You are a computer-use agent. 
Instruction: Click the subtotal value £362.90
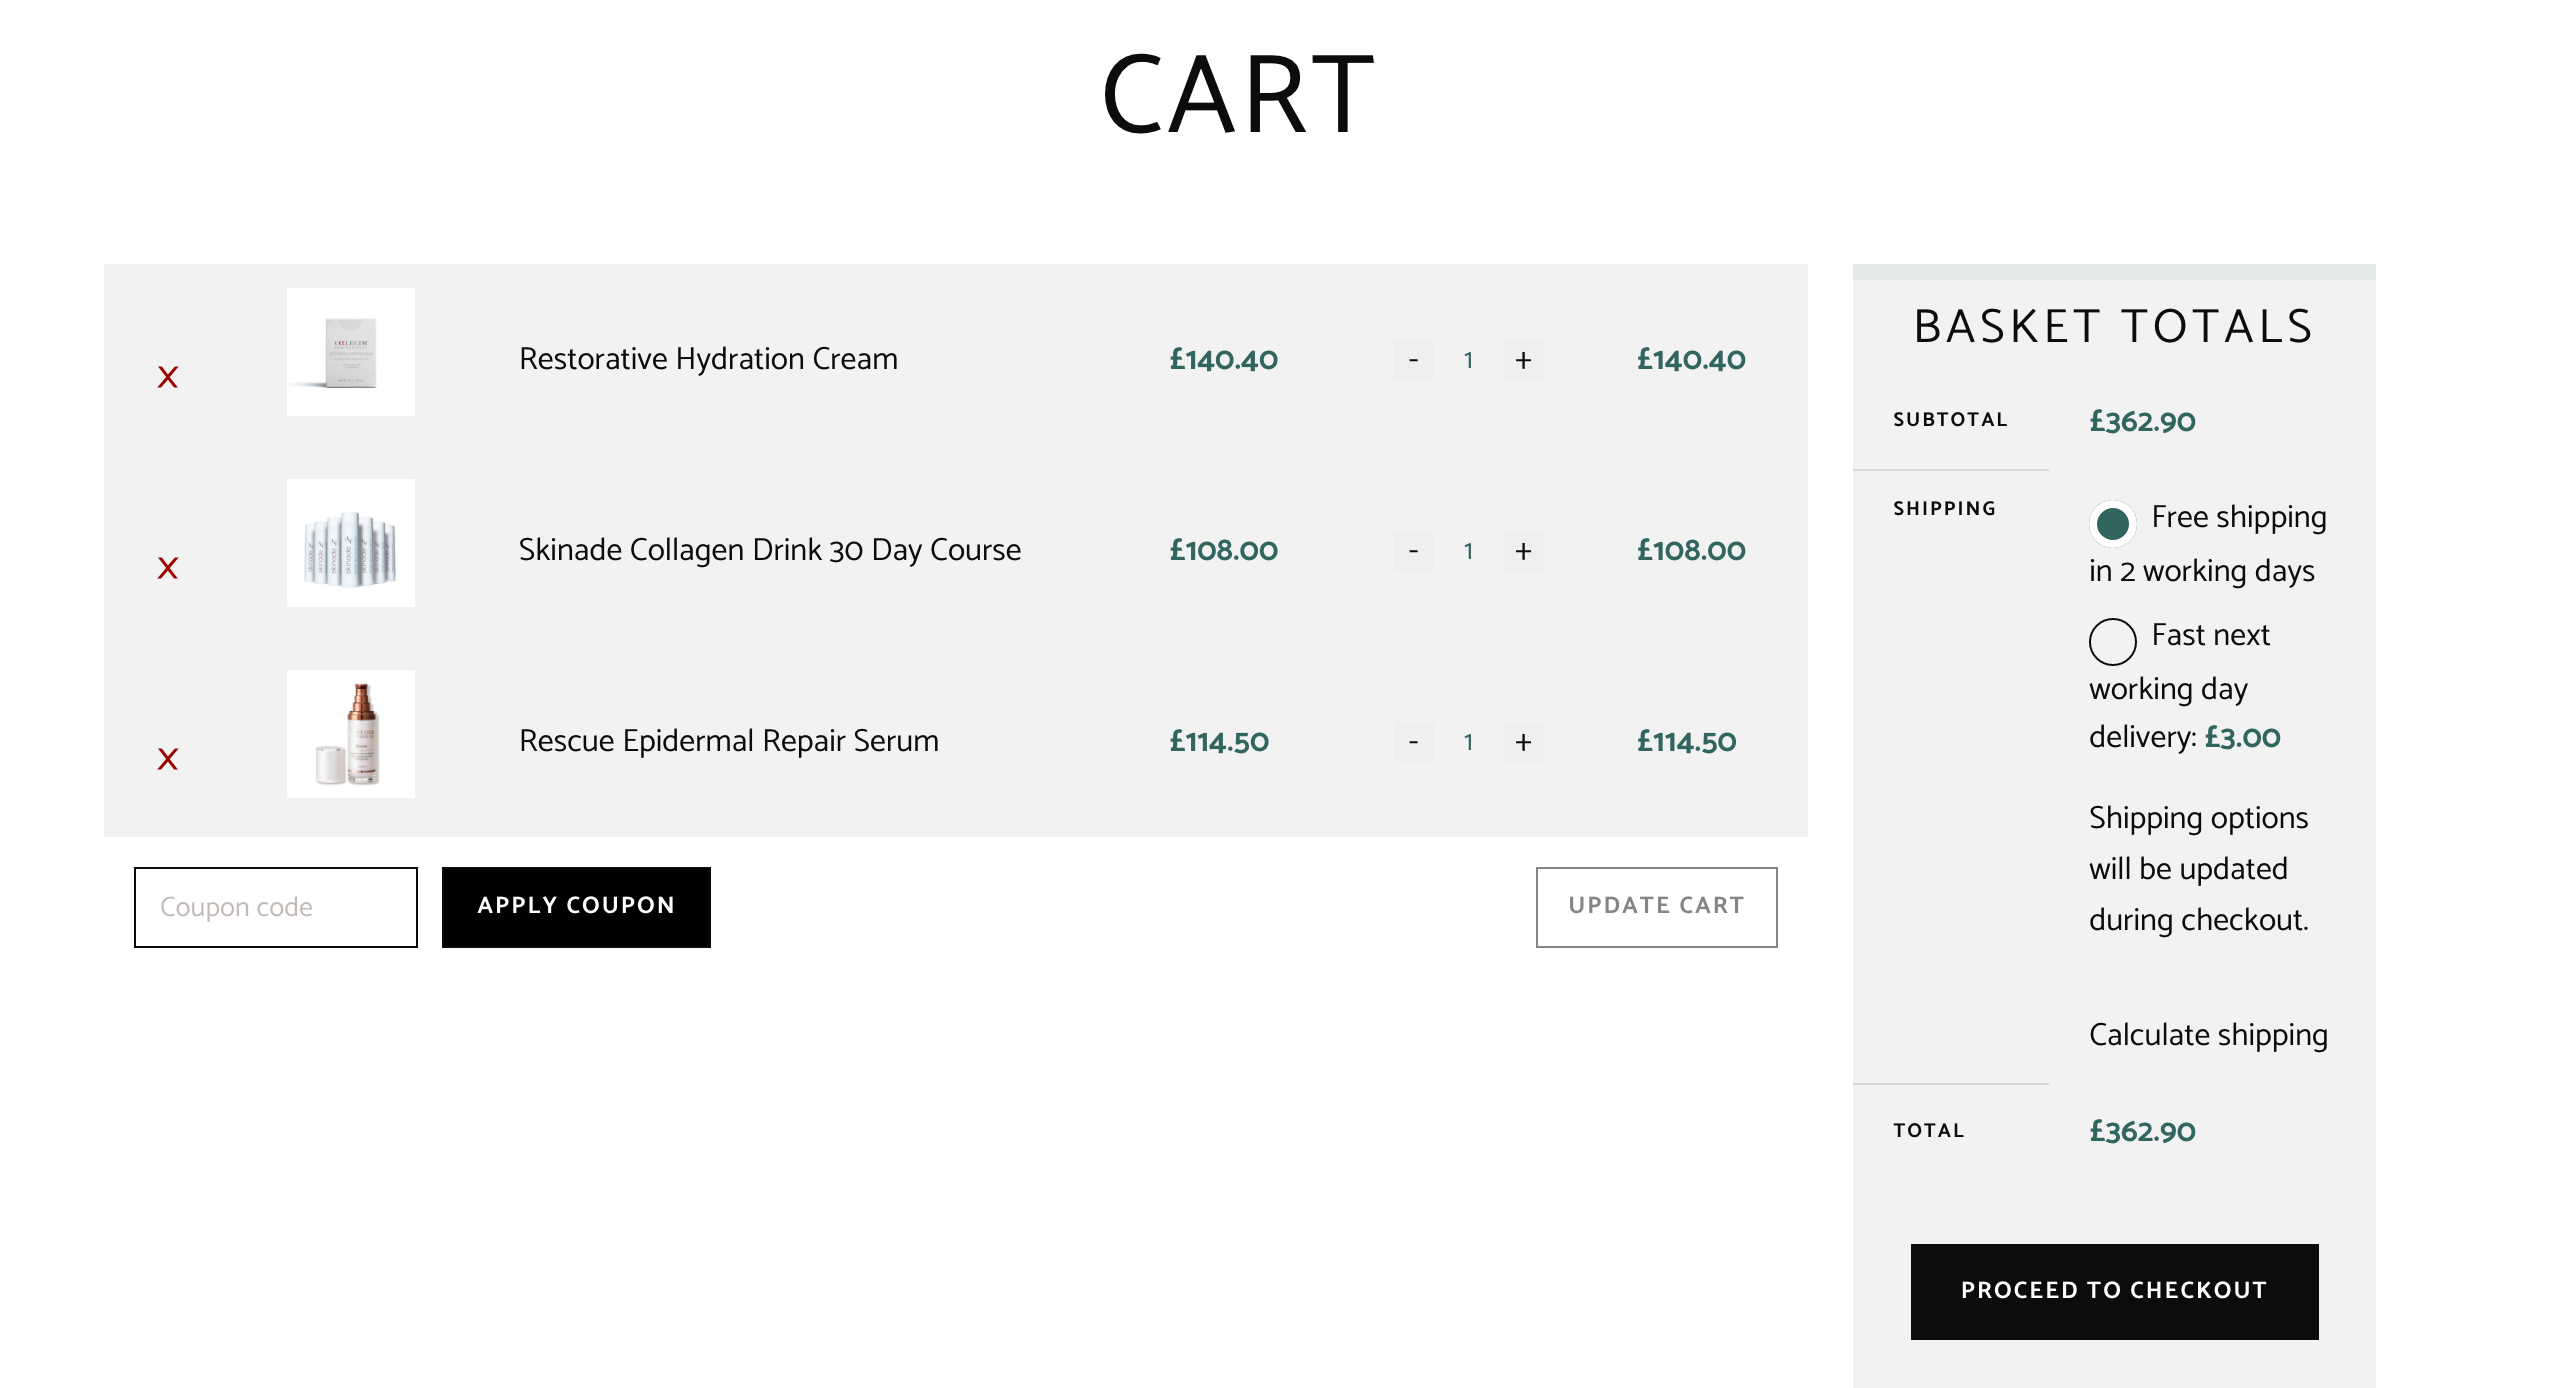coord(2142,421)
